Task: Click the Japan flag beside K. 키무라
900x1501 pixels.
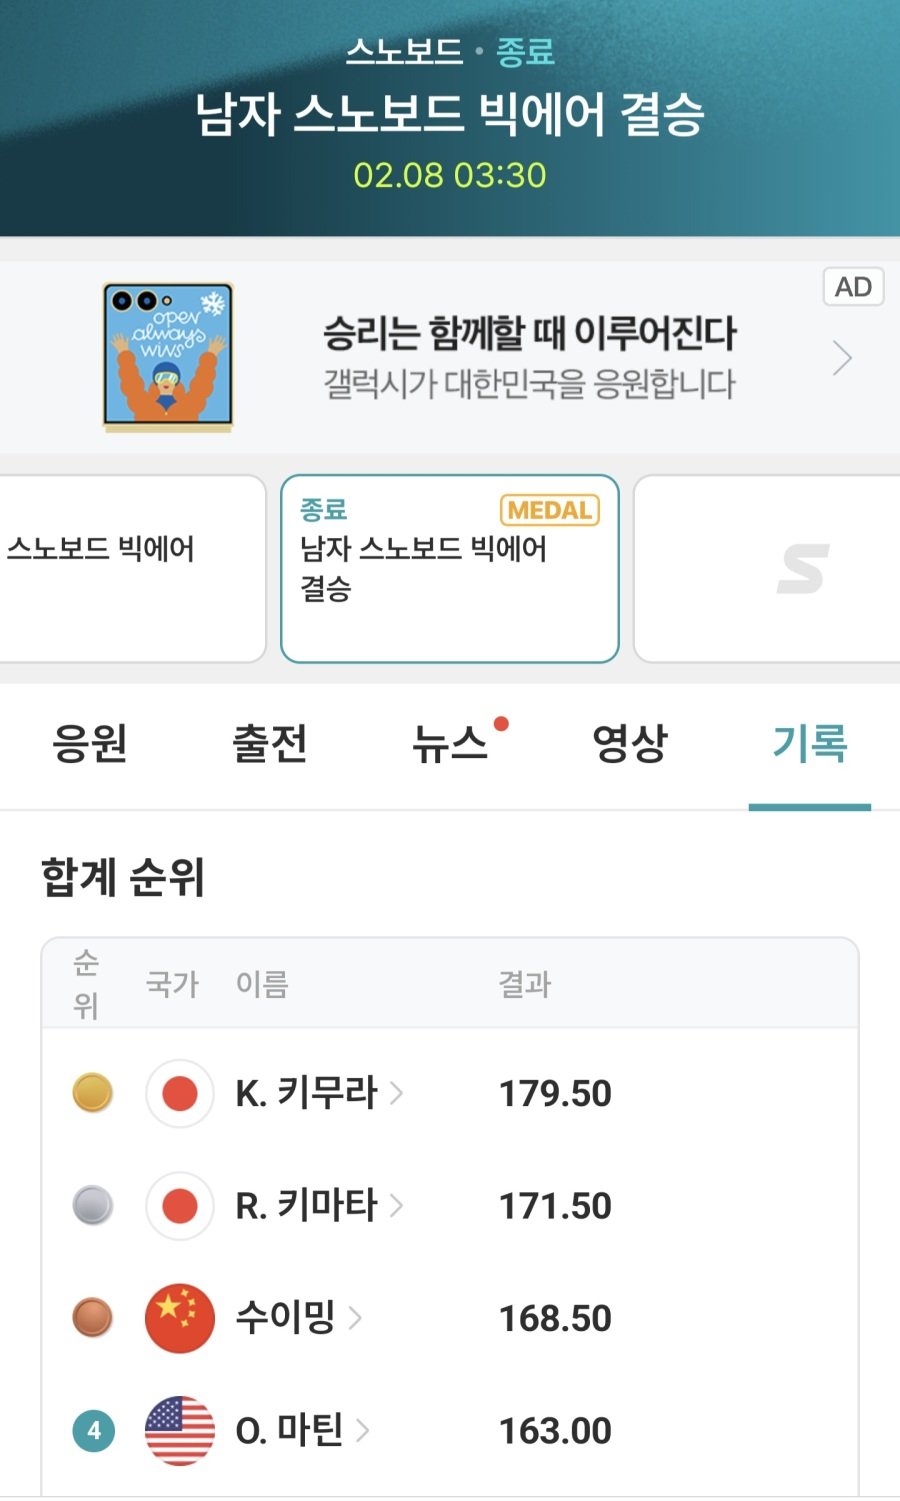Action: (180, 1093)
